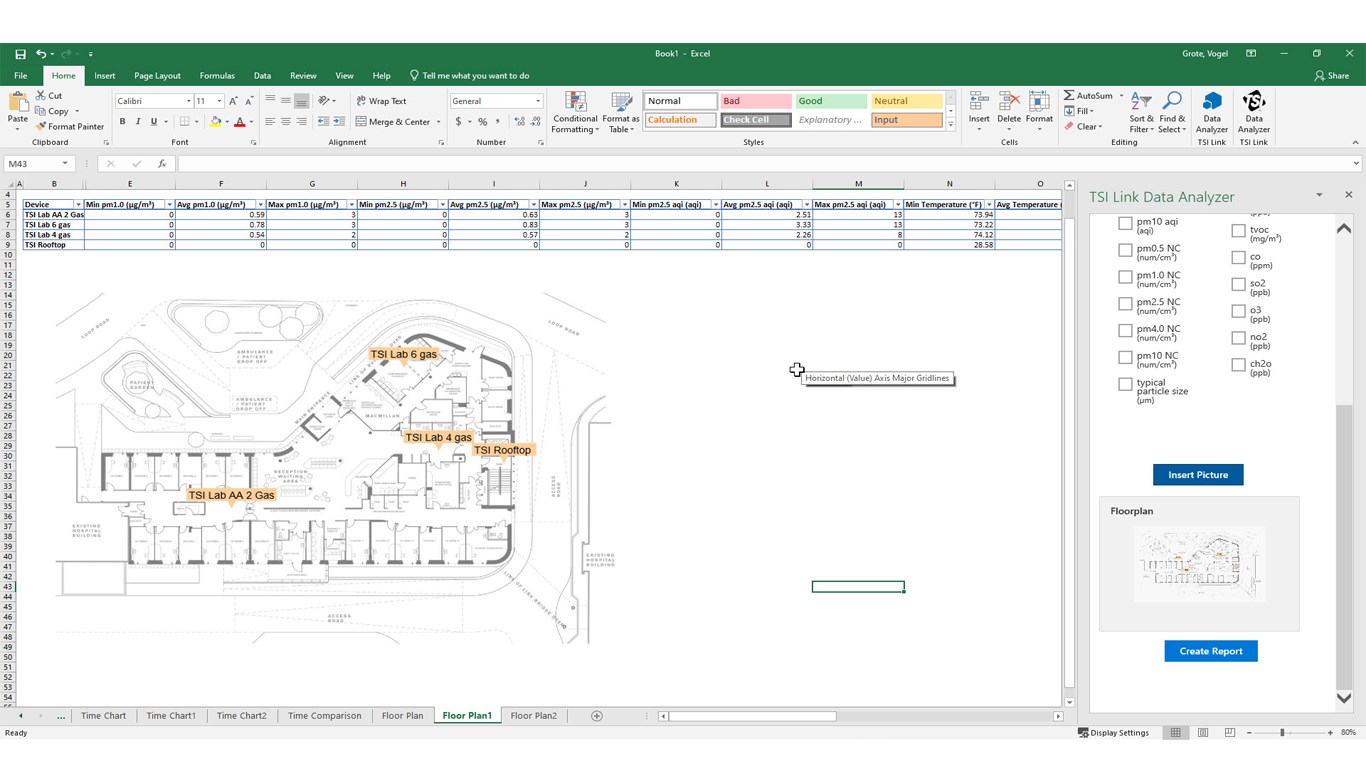Open Sort & Filter options
The height and width of the screenshot is (768, 1366).
(1141, 112)
